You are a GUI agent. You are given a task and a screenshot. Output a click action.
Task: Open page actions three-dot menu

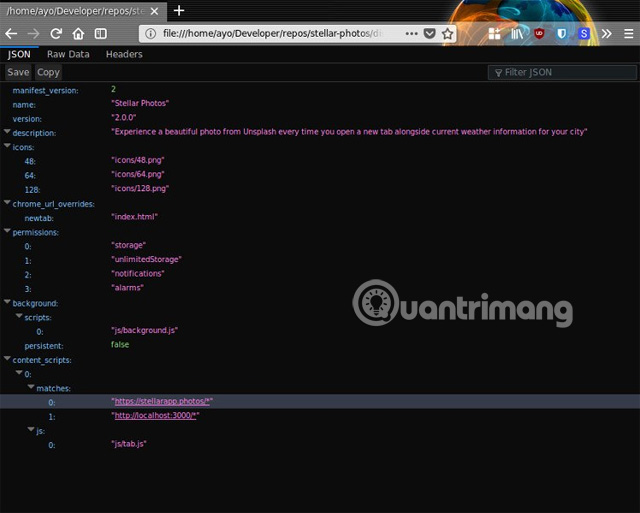pos(411,33)
